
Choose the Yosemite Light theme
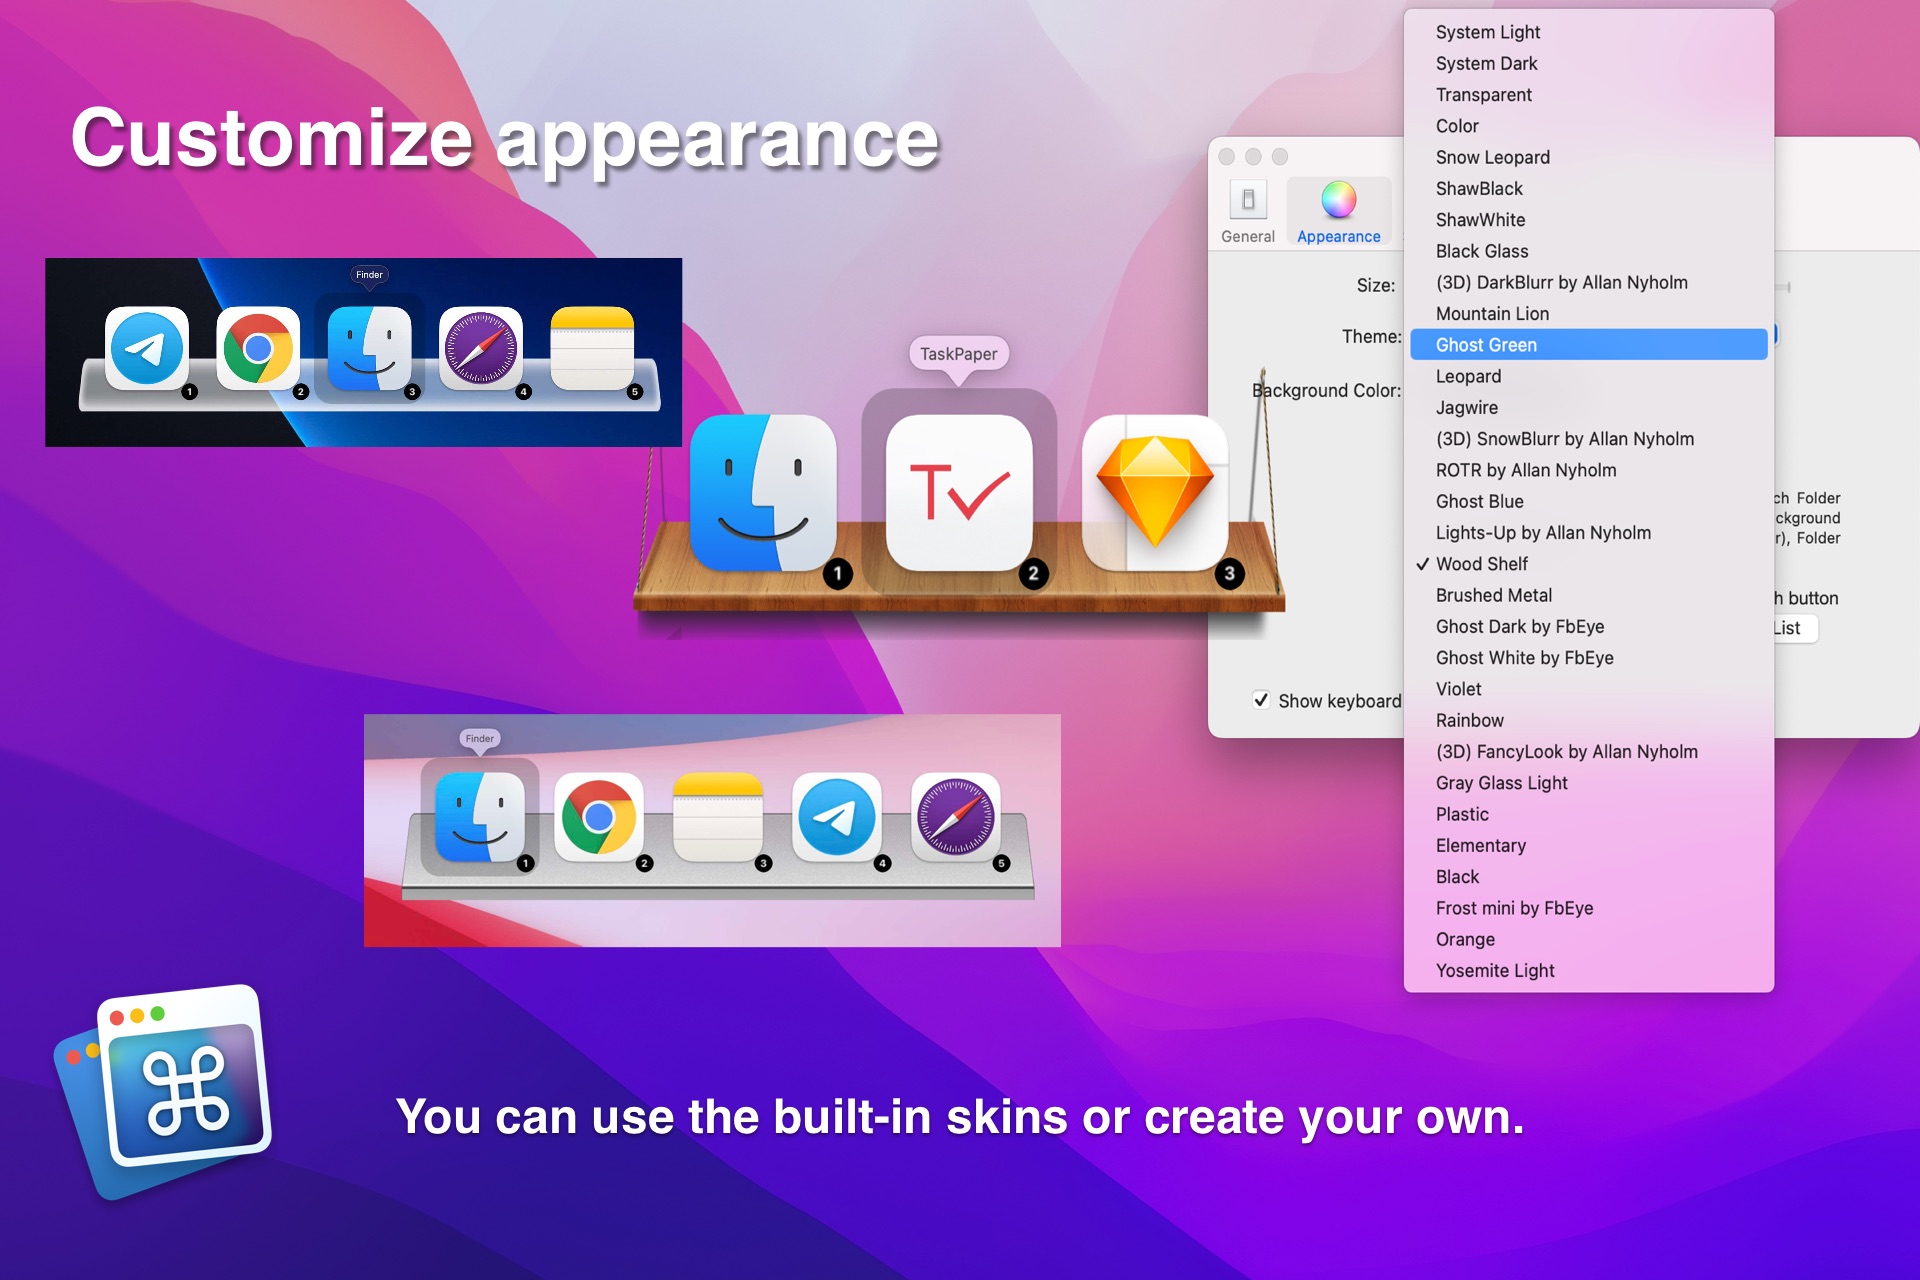1589,971
